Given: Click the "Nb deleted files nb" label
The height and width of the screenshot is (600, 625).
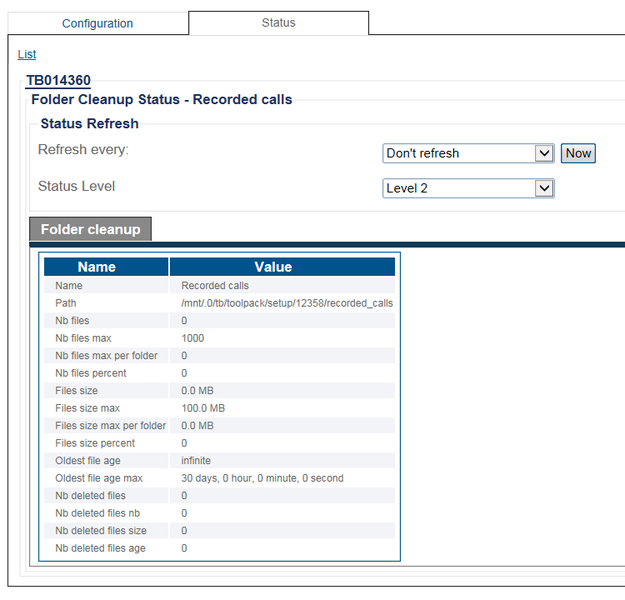Looking at the screenshot, I should click(x=98, y=513).
